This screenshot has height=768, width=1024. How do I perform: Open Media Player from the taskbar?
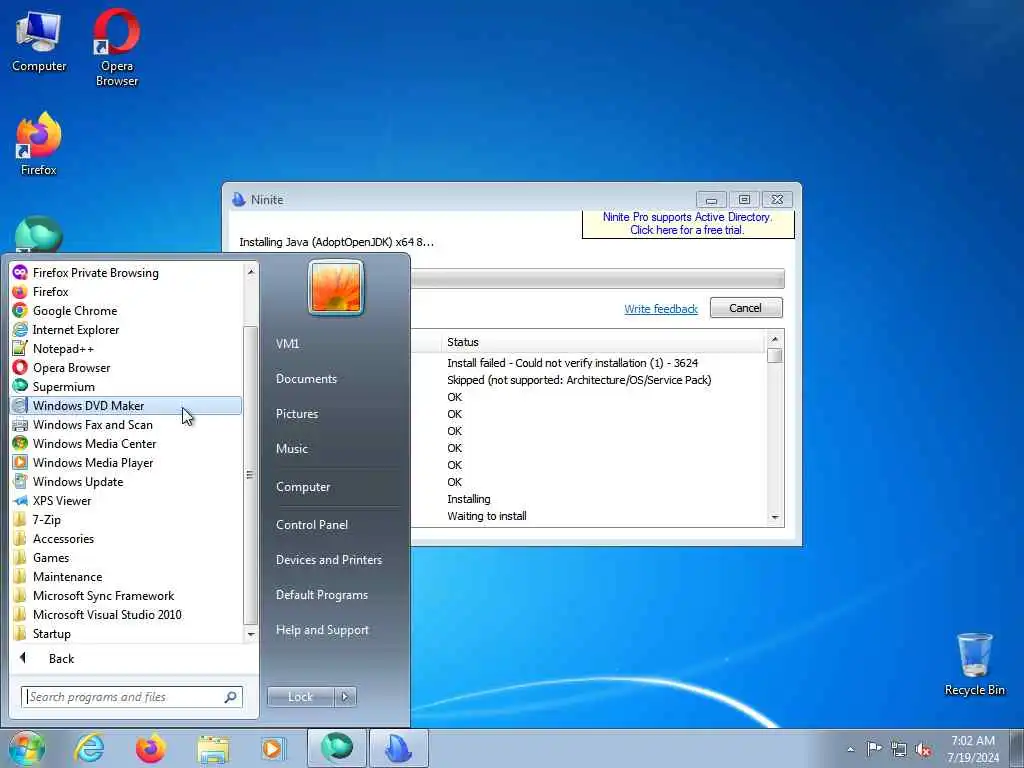tap(272, 748)
